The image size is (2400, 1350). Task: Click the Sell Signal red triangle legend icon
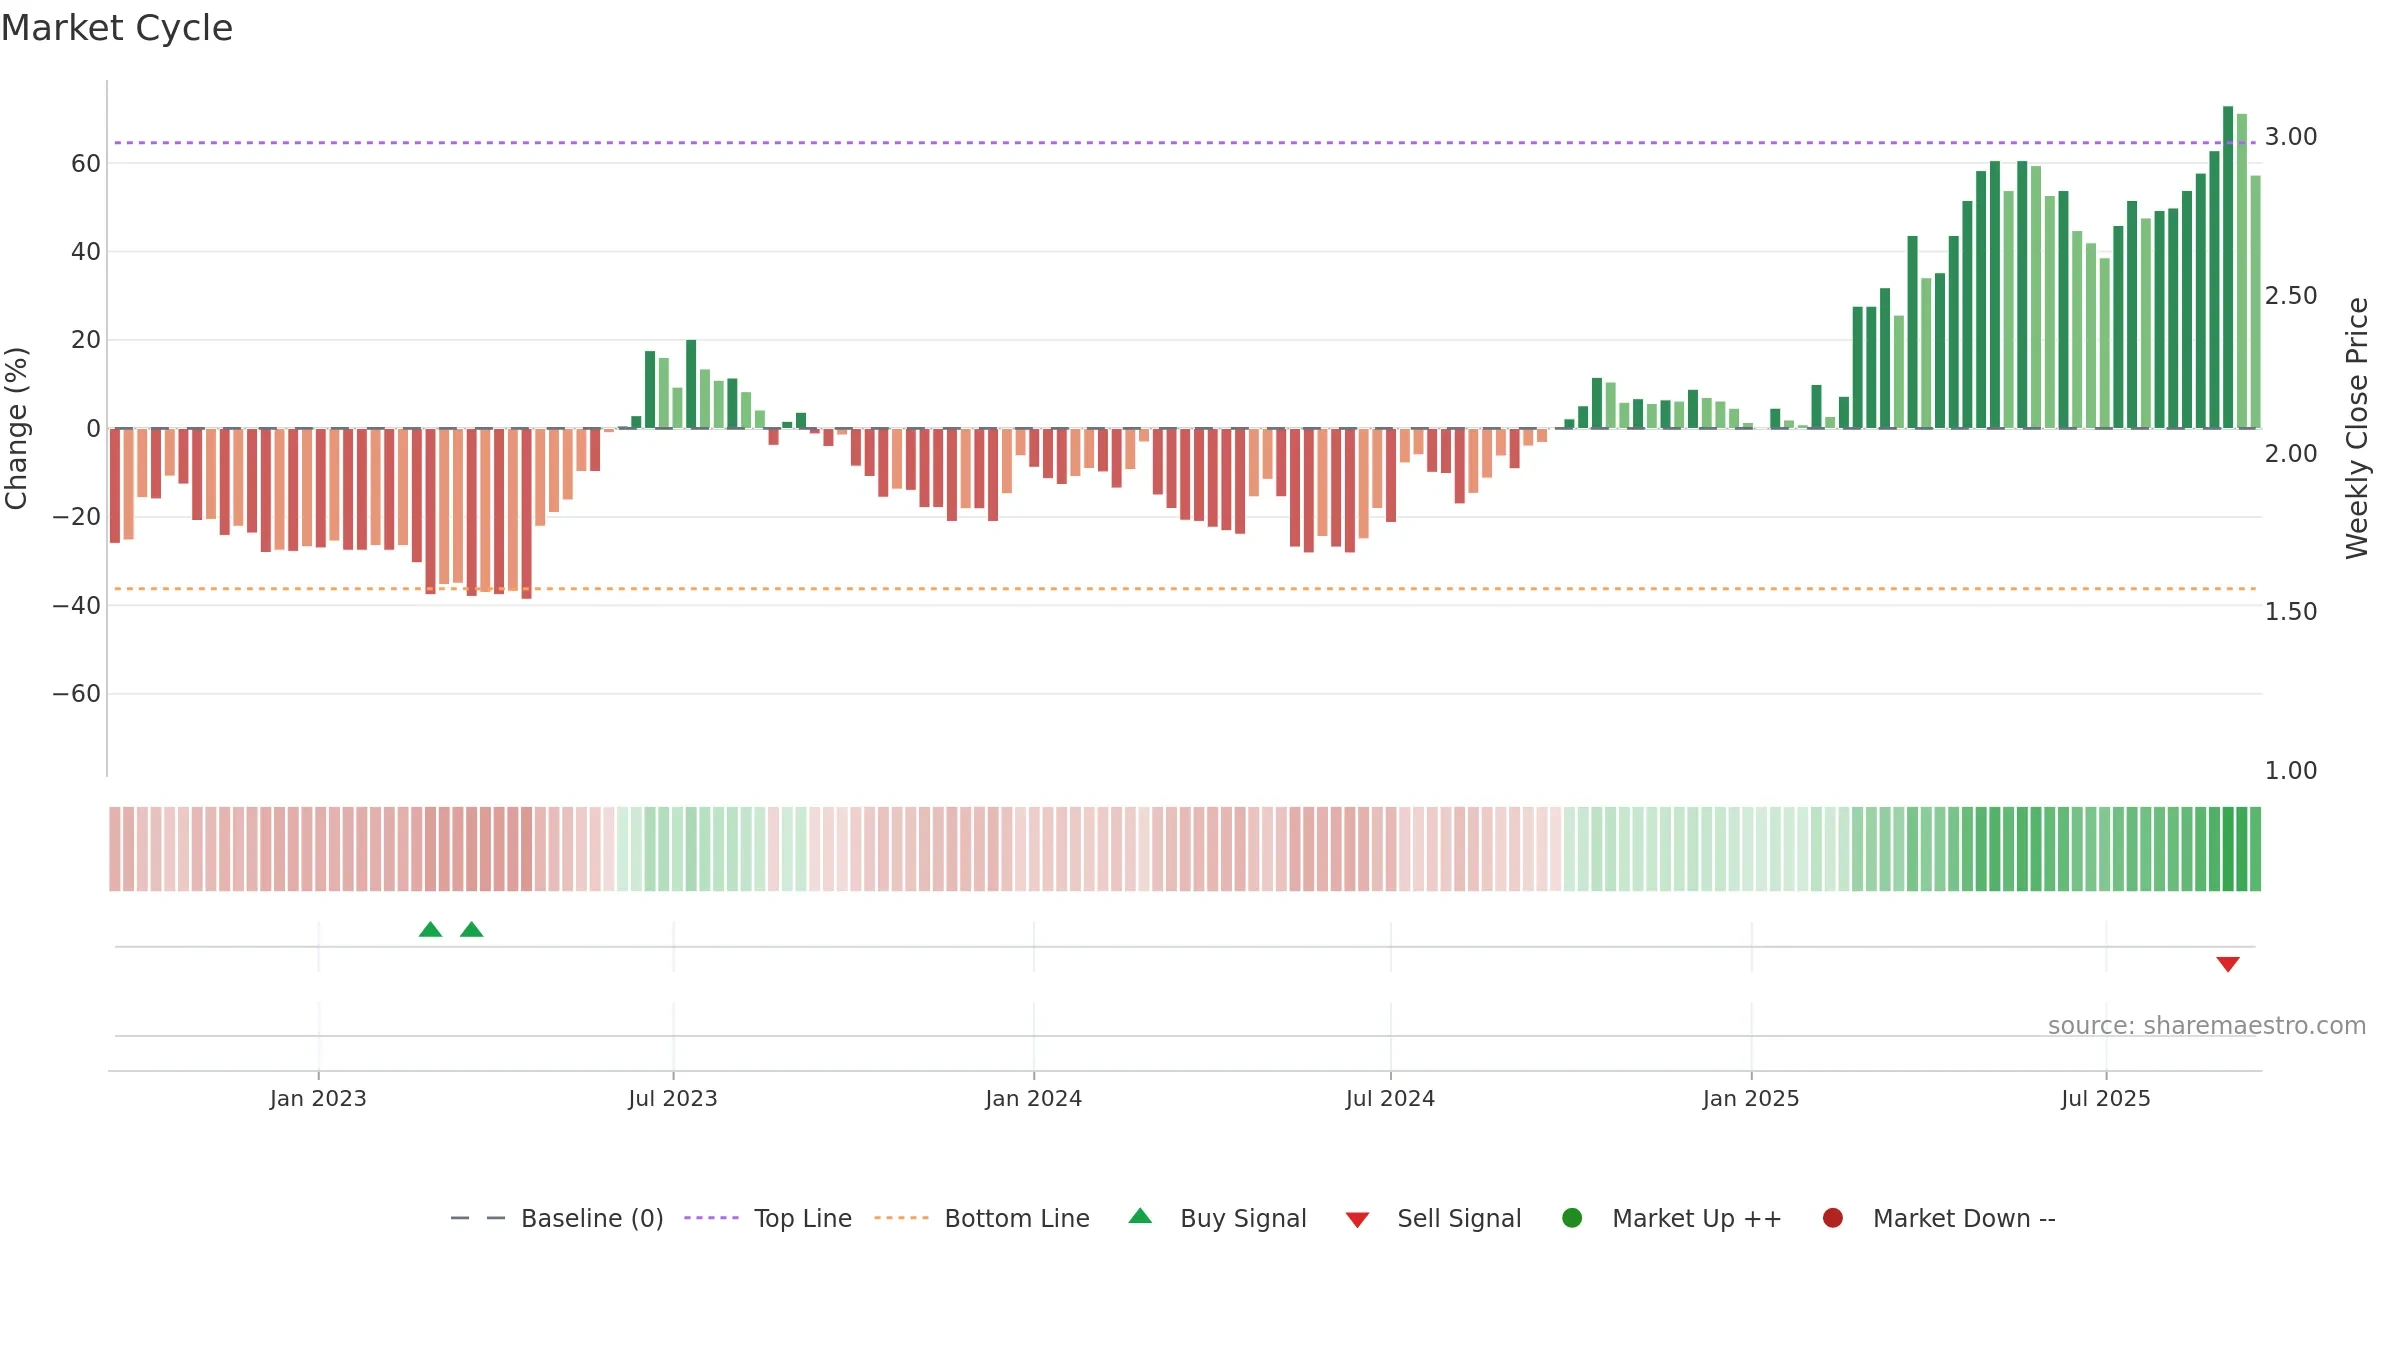click(1357, 1220)
